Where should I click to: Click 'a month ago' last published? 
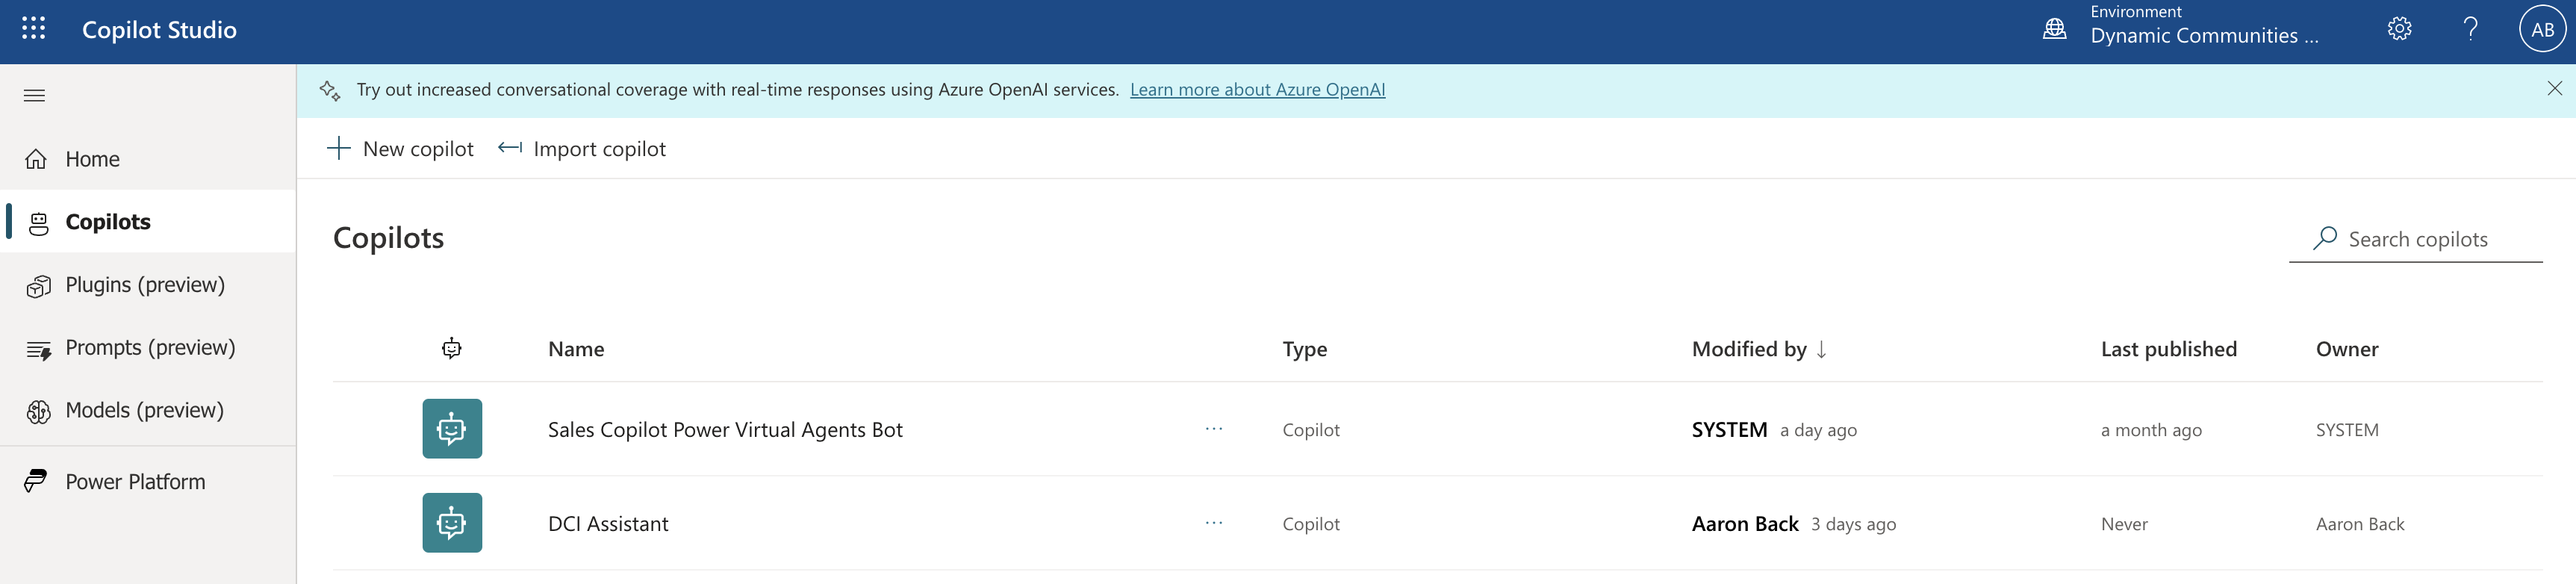click(x=2151, y=430)
